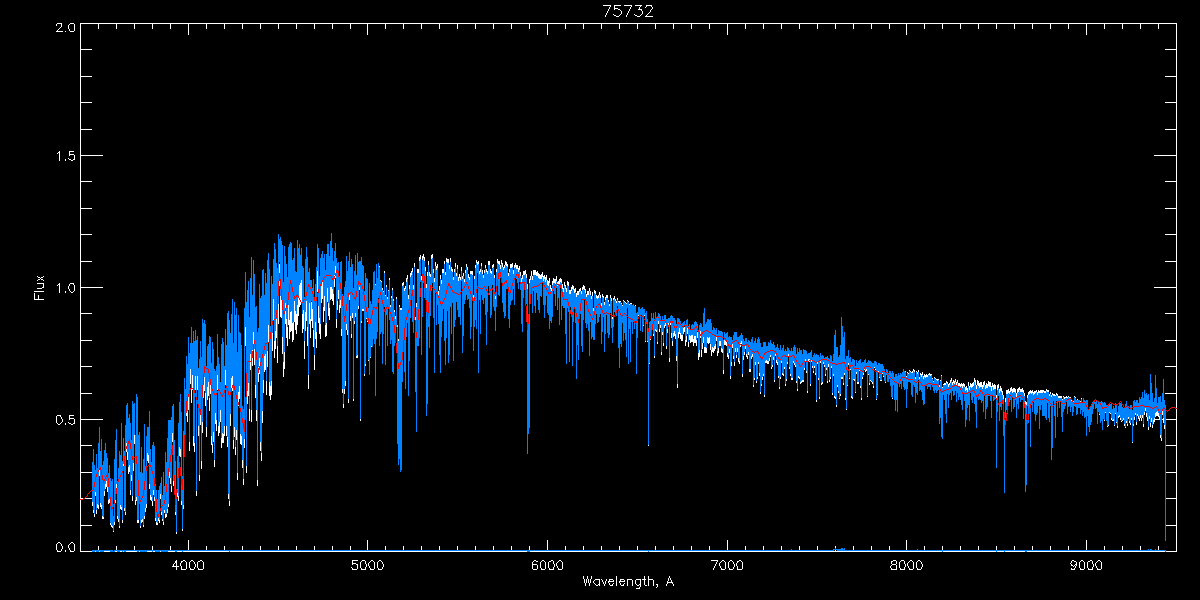The width and height of the screenshot is (1200, 600).
Task: Select the 4000 wavelength tick label
Action: coord(188,564)
